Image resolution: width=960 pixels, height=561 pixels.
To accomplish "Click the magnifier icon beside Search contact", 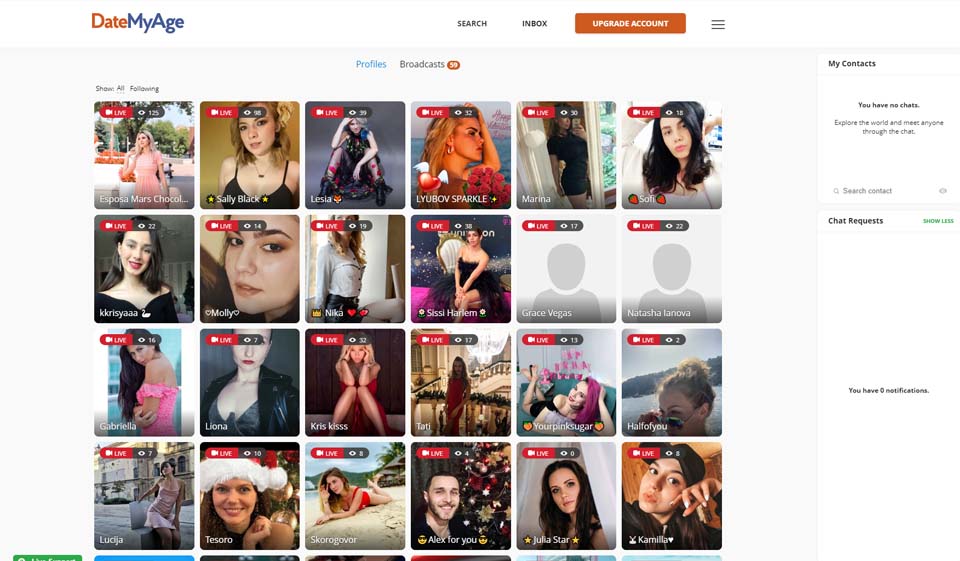I will (x=836, y=191).
